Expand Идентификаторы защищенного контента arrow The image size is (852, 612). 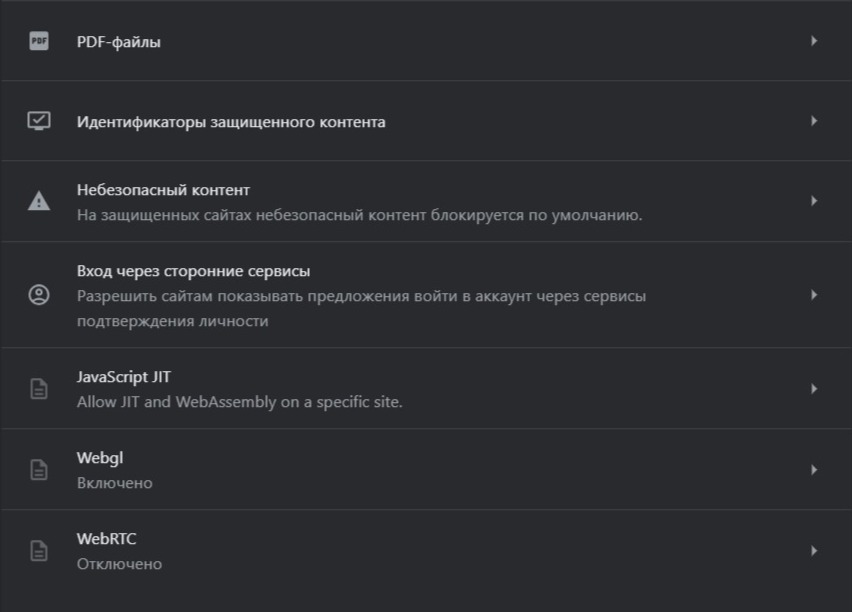(x=814, y=121)
